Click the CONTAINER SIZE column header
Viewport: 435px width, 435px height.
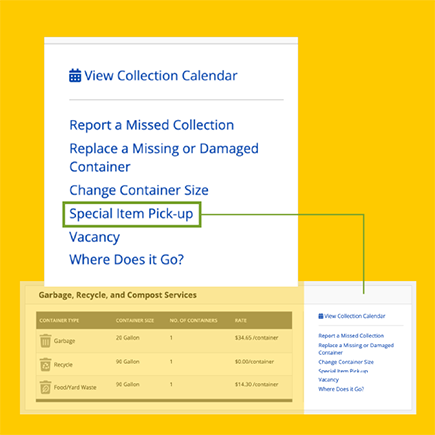[135, 320]
